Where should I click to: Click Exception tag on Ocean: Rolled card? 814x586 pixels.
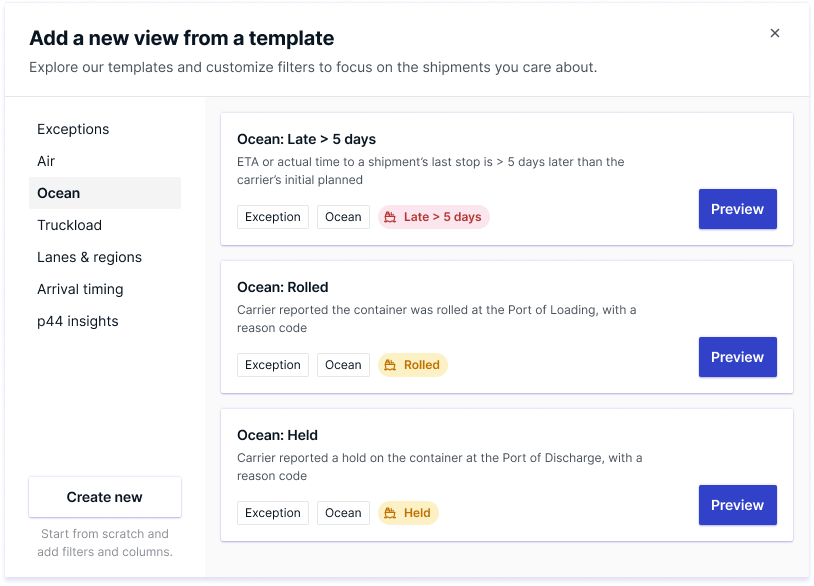tap(273, 365)
